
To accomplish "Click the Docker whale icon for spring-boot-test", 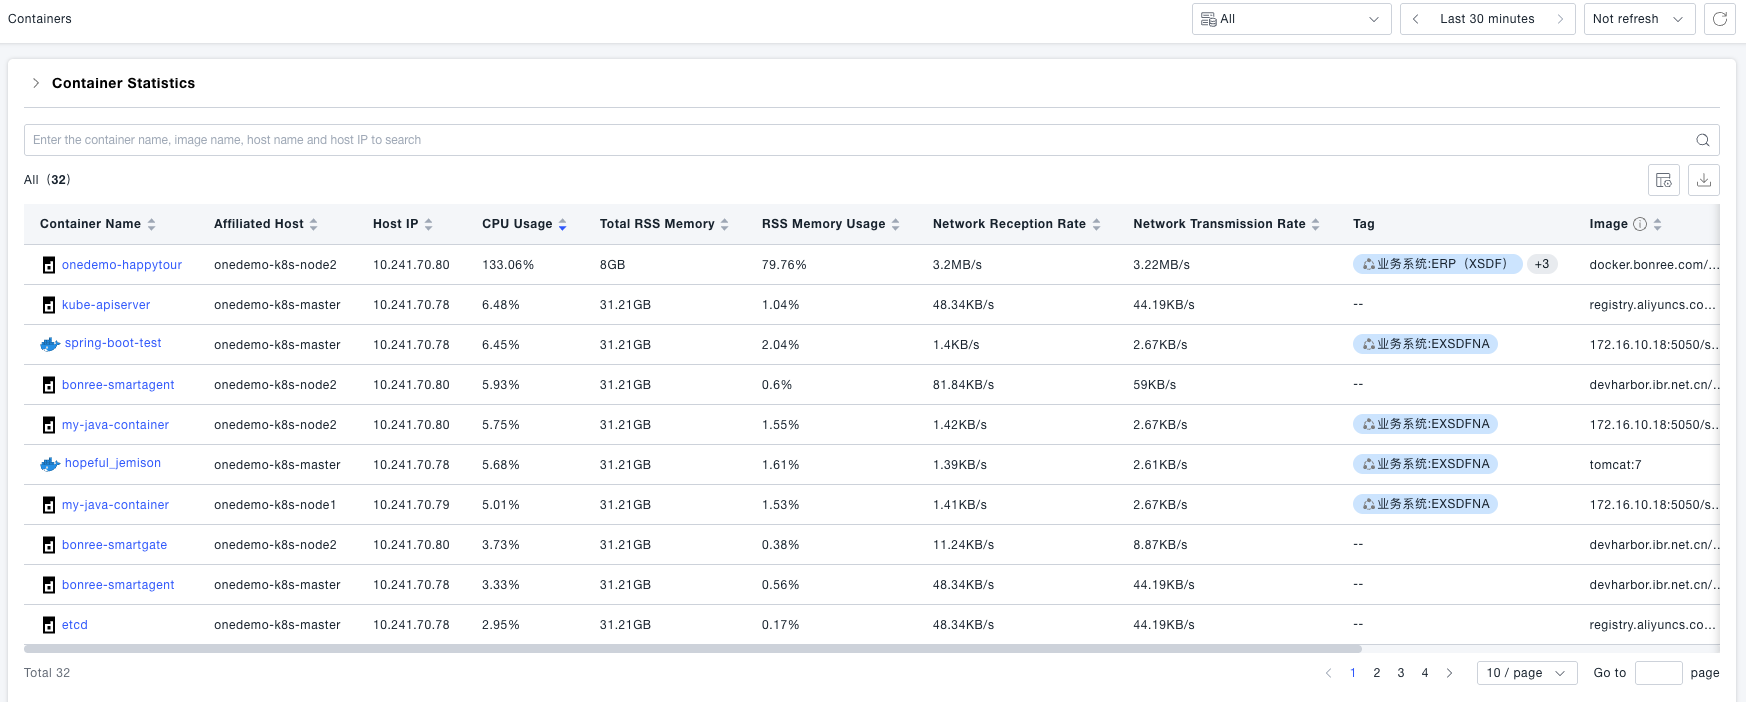I will (x=49, y=344).
